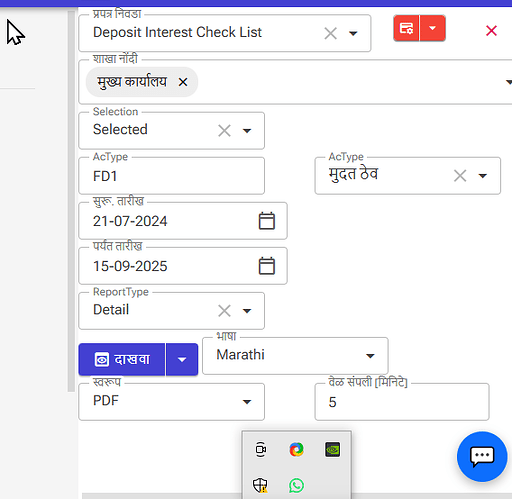
Task: Expand the Deposit Interest Check List dropdown
Action: tap(353, 33)
